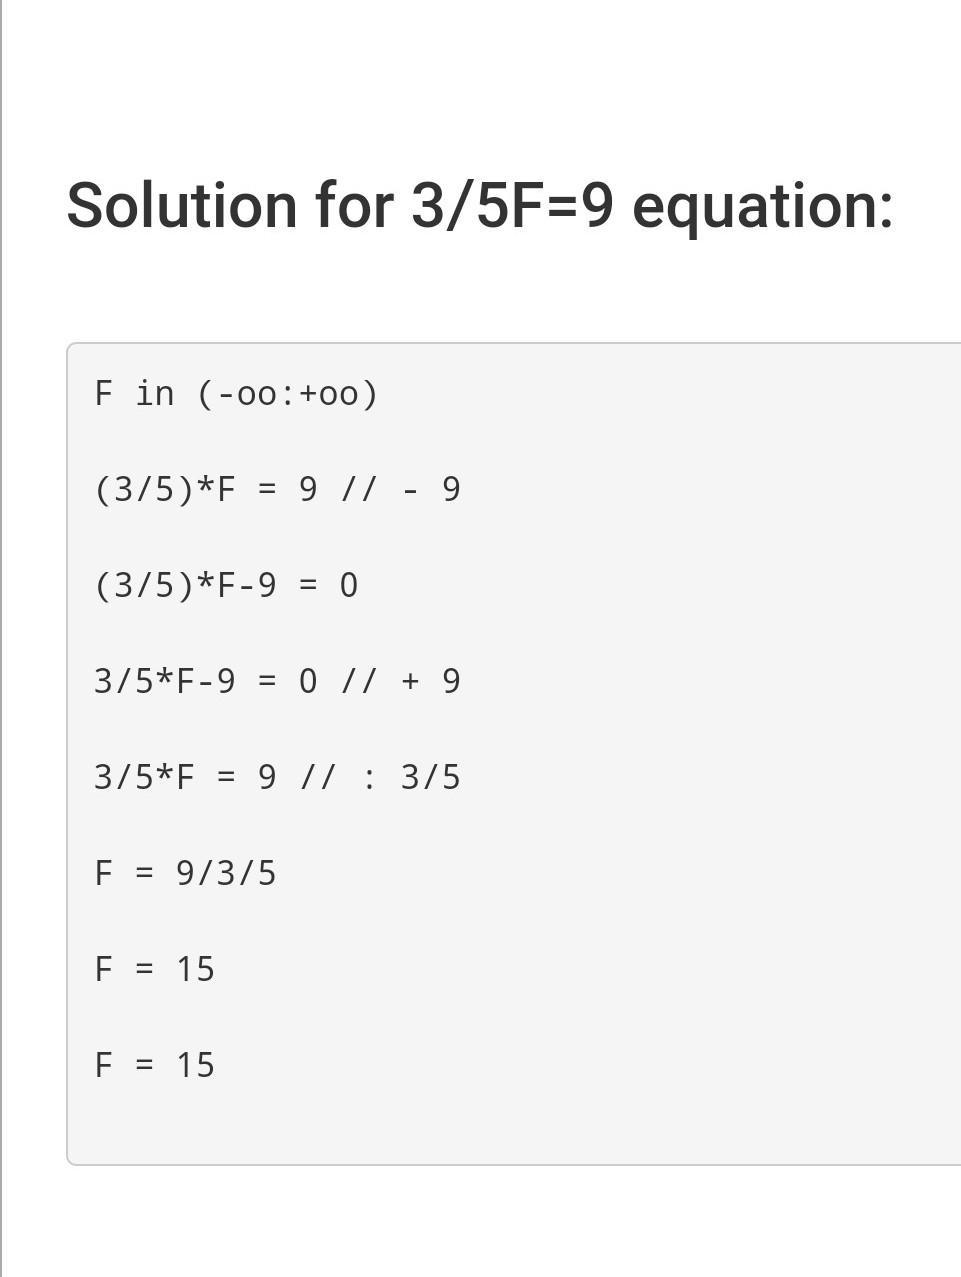Click the '// - 9' step annotation
Screen dimensions: 961x1277
click(x=400, y=489)
